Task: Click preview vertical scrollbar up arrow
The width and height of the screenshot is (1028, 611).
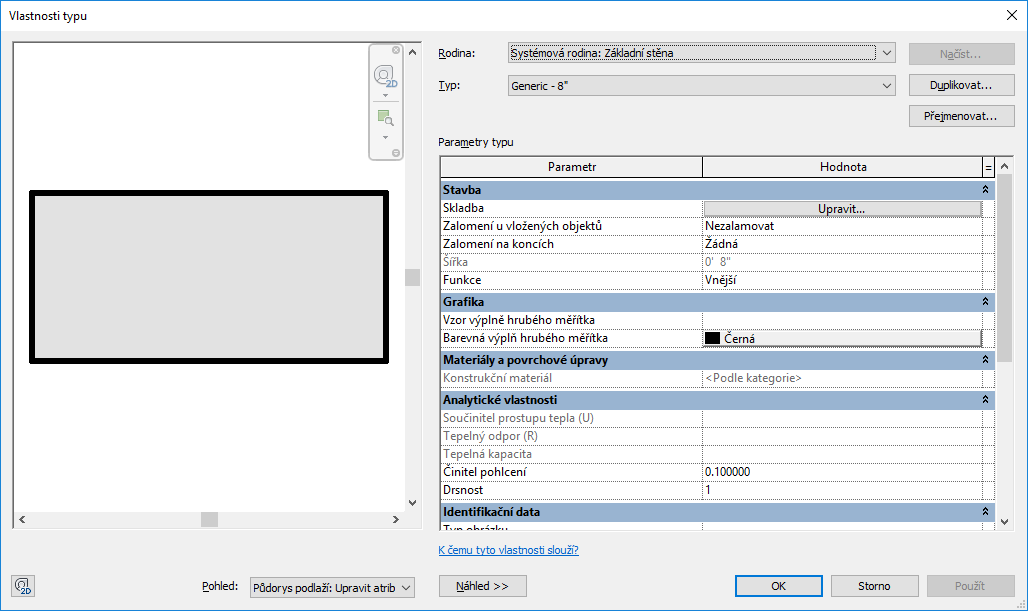Action: point(412,52)
